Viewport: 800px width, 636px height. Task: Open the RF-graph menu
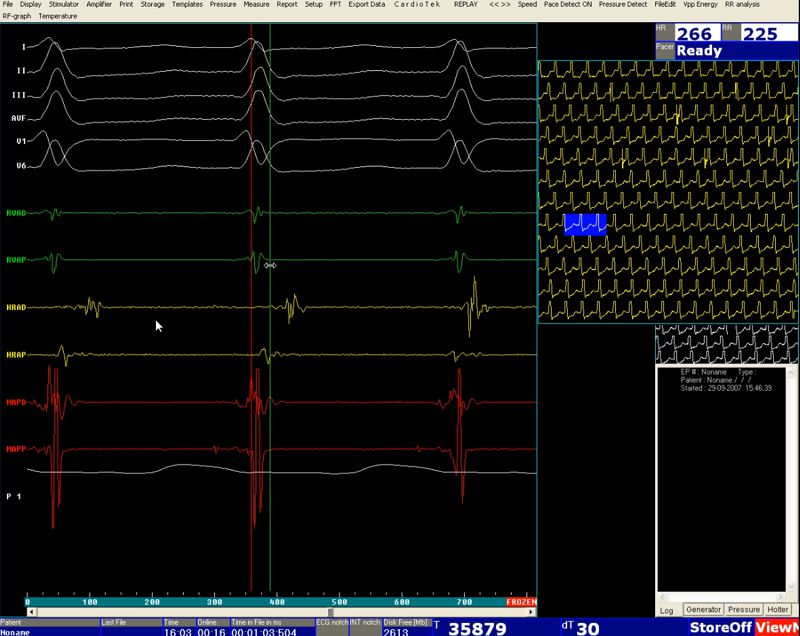point(17,16)
